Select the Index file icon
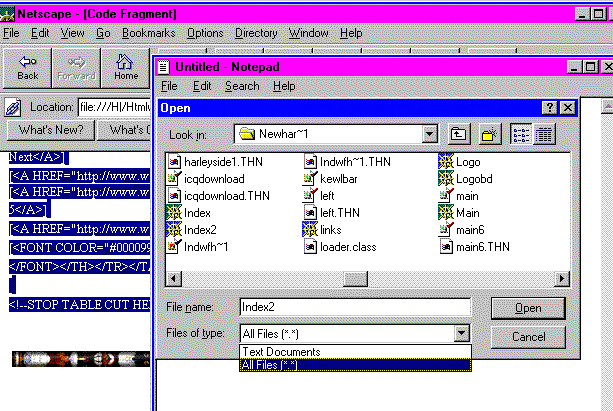 click(174, 213)
